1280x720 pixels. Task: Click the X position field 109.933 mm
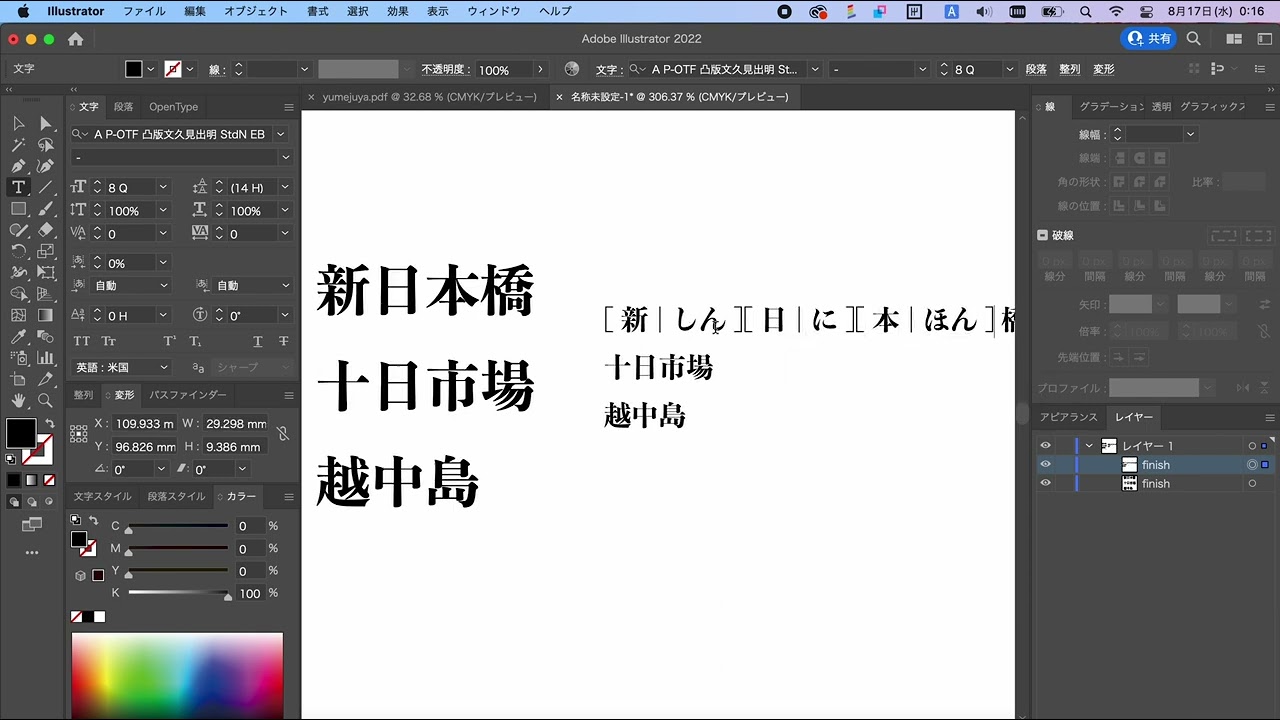tap(143, 424)
